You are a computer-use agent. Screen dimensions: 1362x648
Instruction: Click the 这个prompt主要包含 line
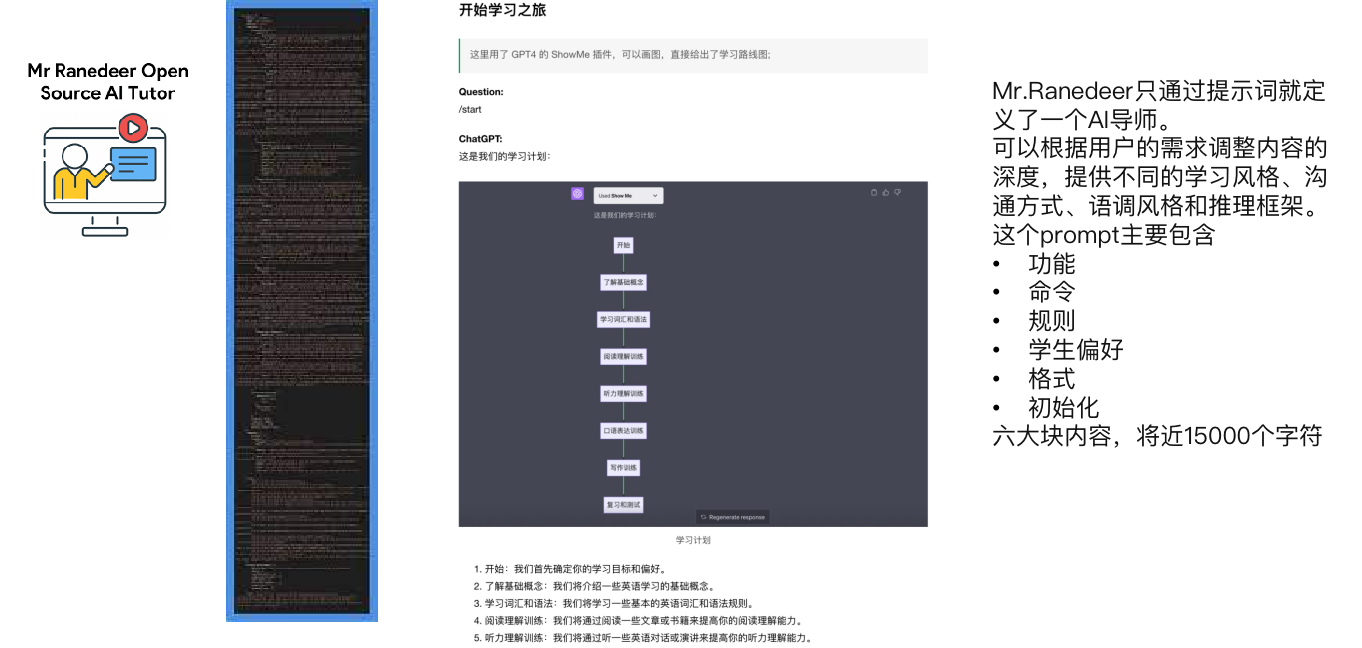[x=1104, y=235]
